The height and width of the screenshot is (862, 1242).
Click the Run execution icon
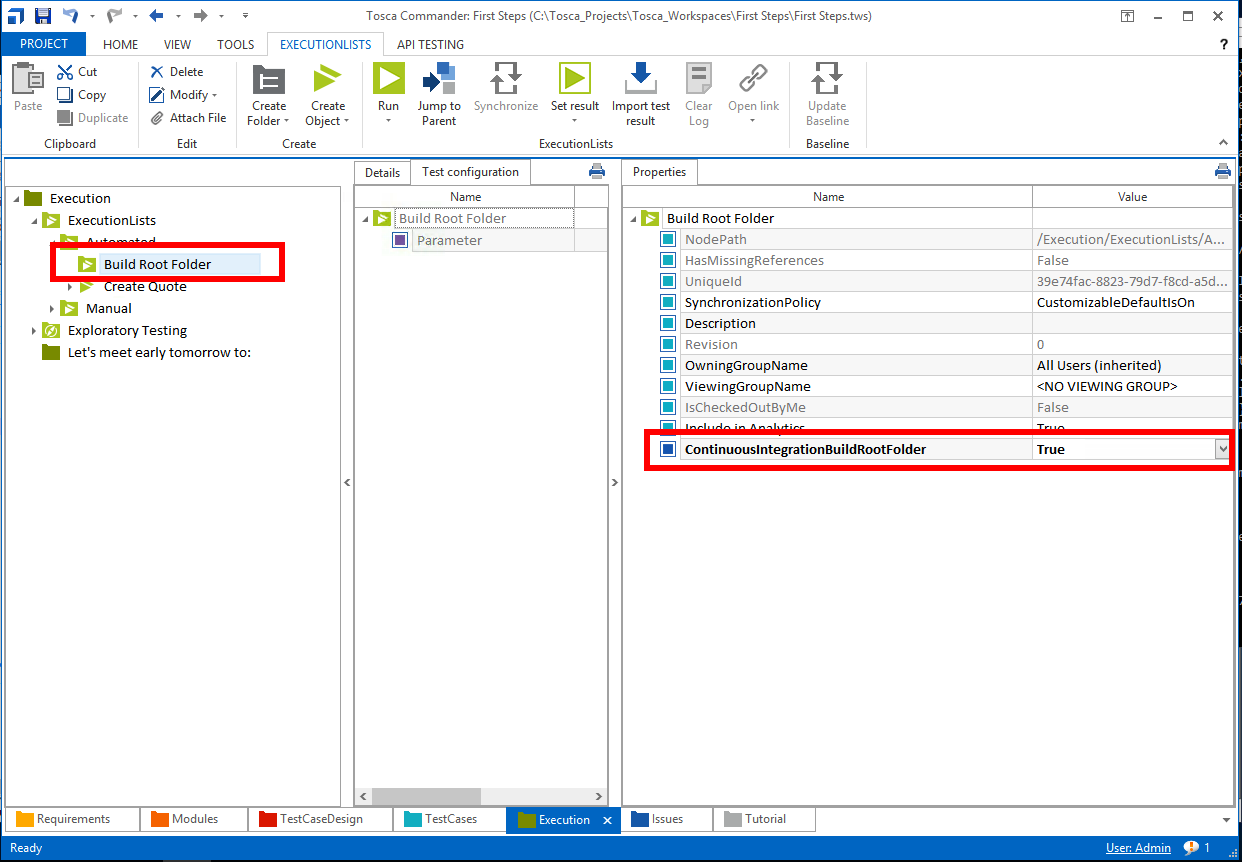388,80
